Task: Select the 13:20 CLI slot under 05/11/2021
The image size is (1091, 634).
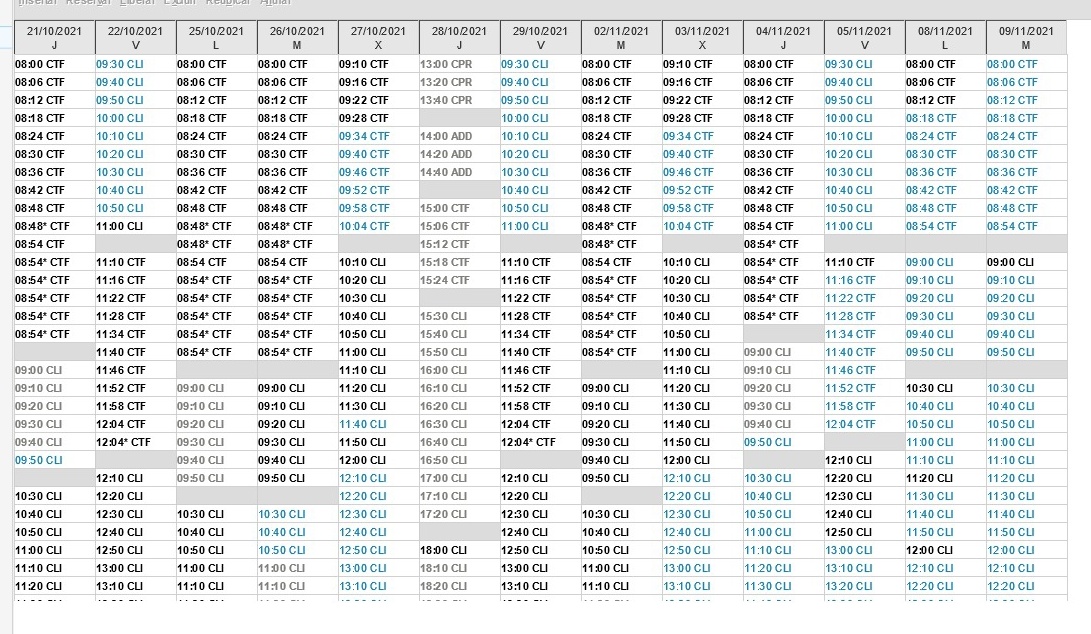Action: point(865,586)
